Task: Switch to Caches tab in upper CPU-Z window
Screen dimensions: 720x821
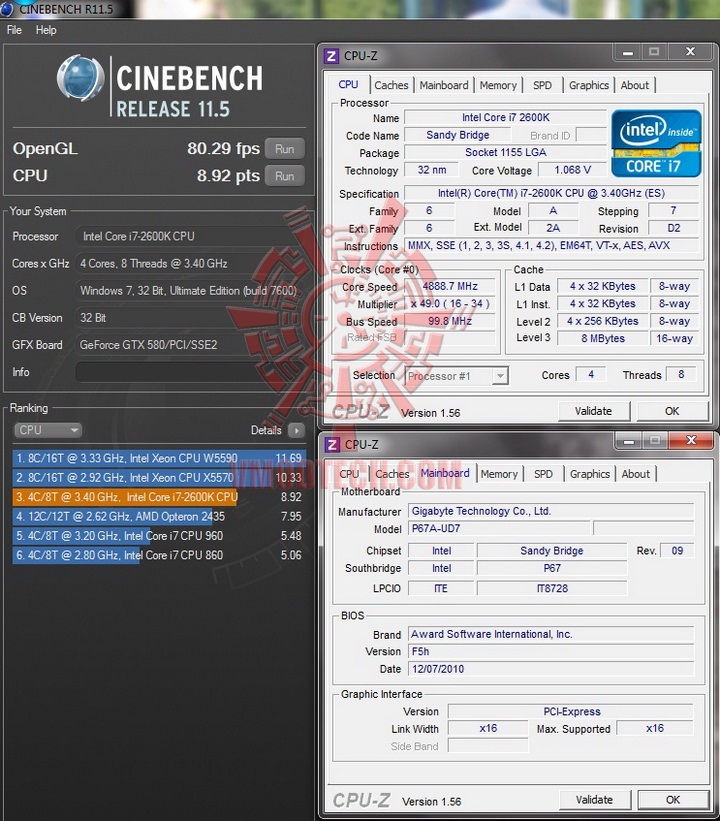Action: (x=391, y=85)
